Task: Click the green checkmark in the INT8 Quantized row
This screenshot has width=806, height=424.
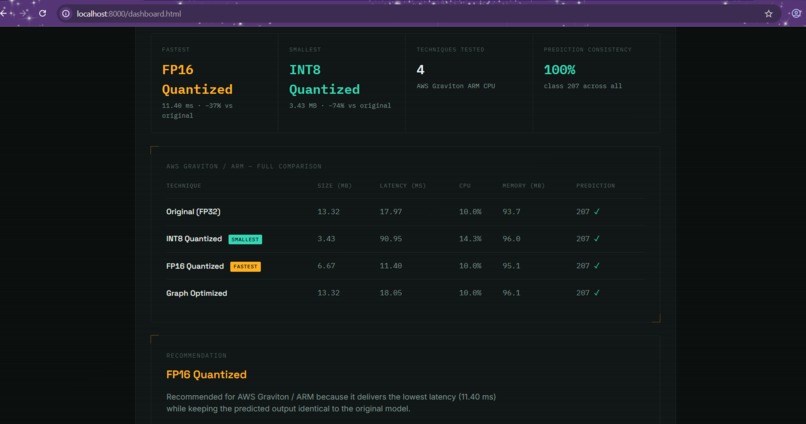Action: (597, 239)
